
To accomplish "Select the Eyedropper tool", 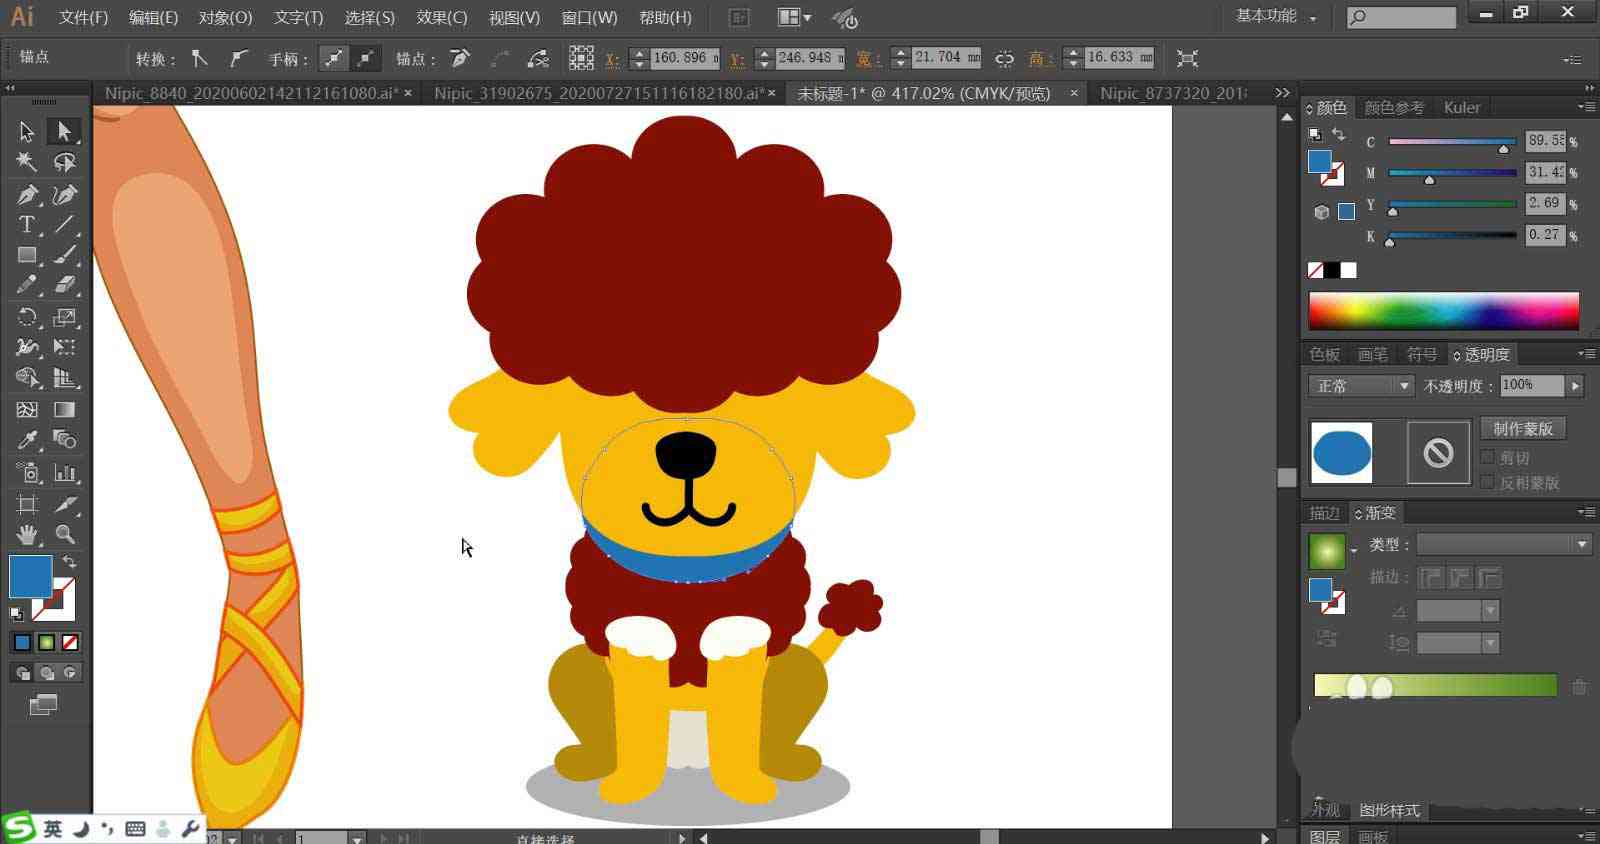I will (26, 440).
